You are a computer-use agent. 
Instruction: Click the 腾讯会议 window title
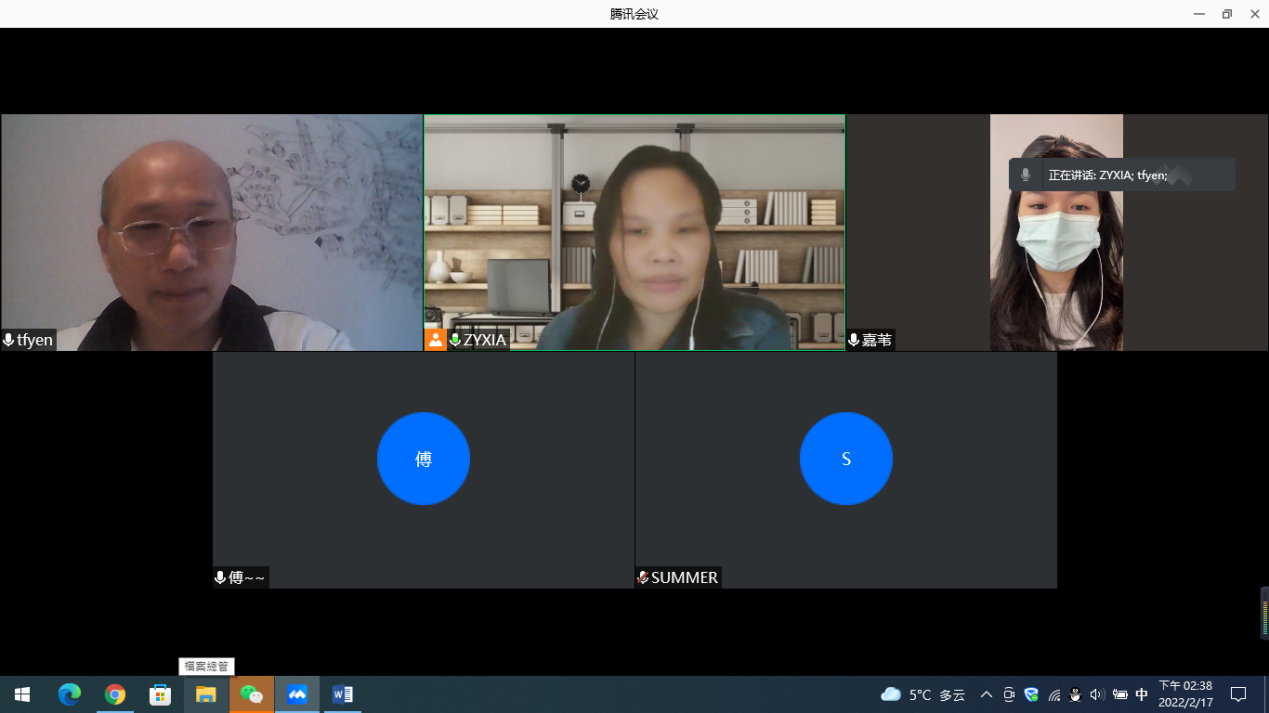(x=634, y=14)
